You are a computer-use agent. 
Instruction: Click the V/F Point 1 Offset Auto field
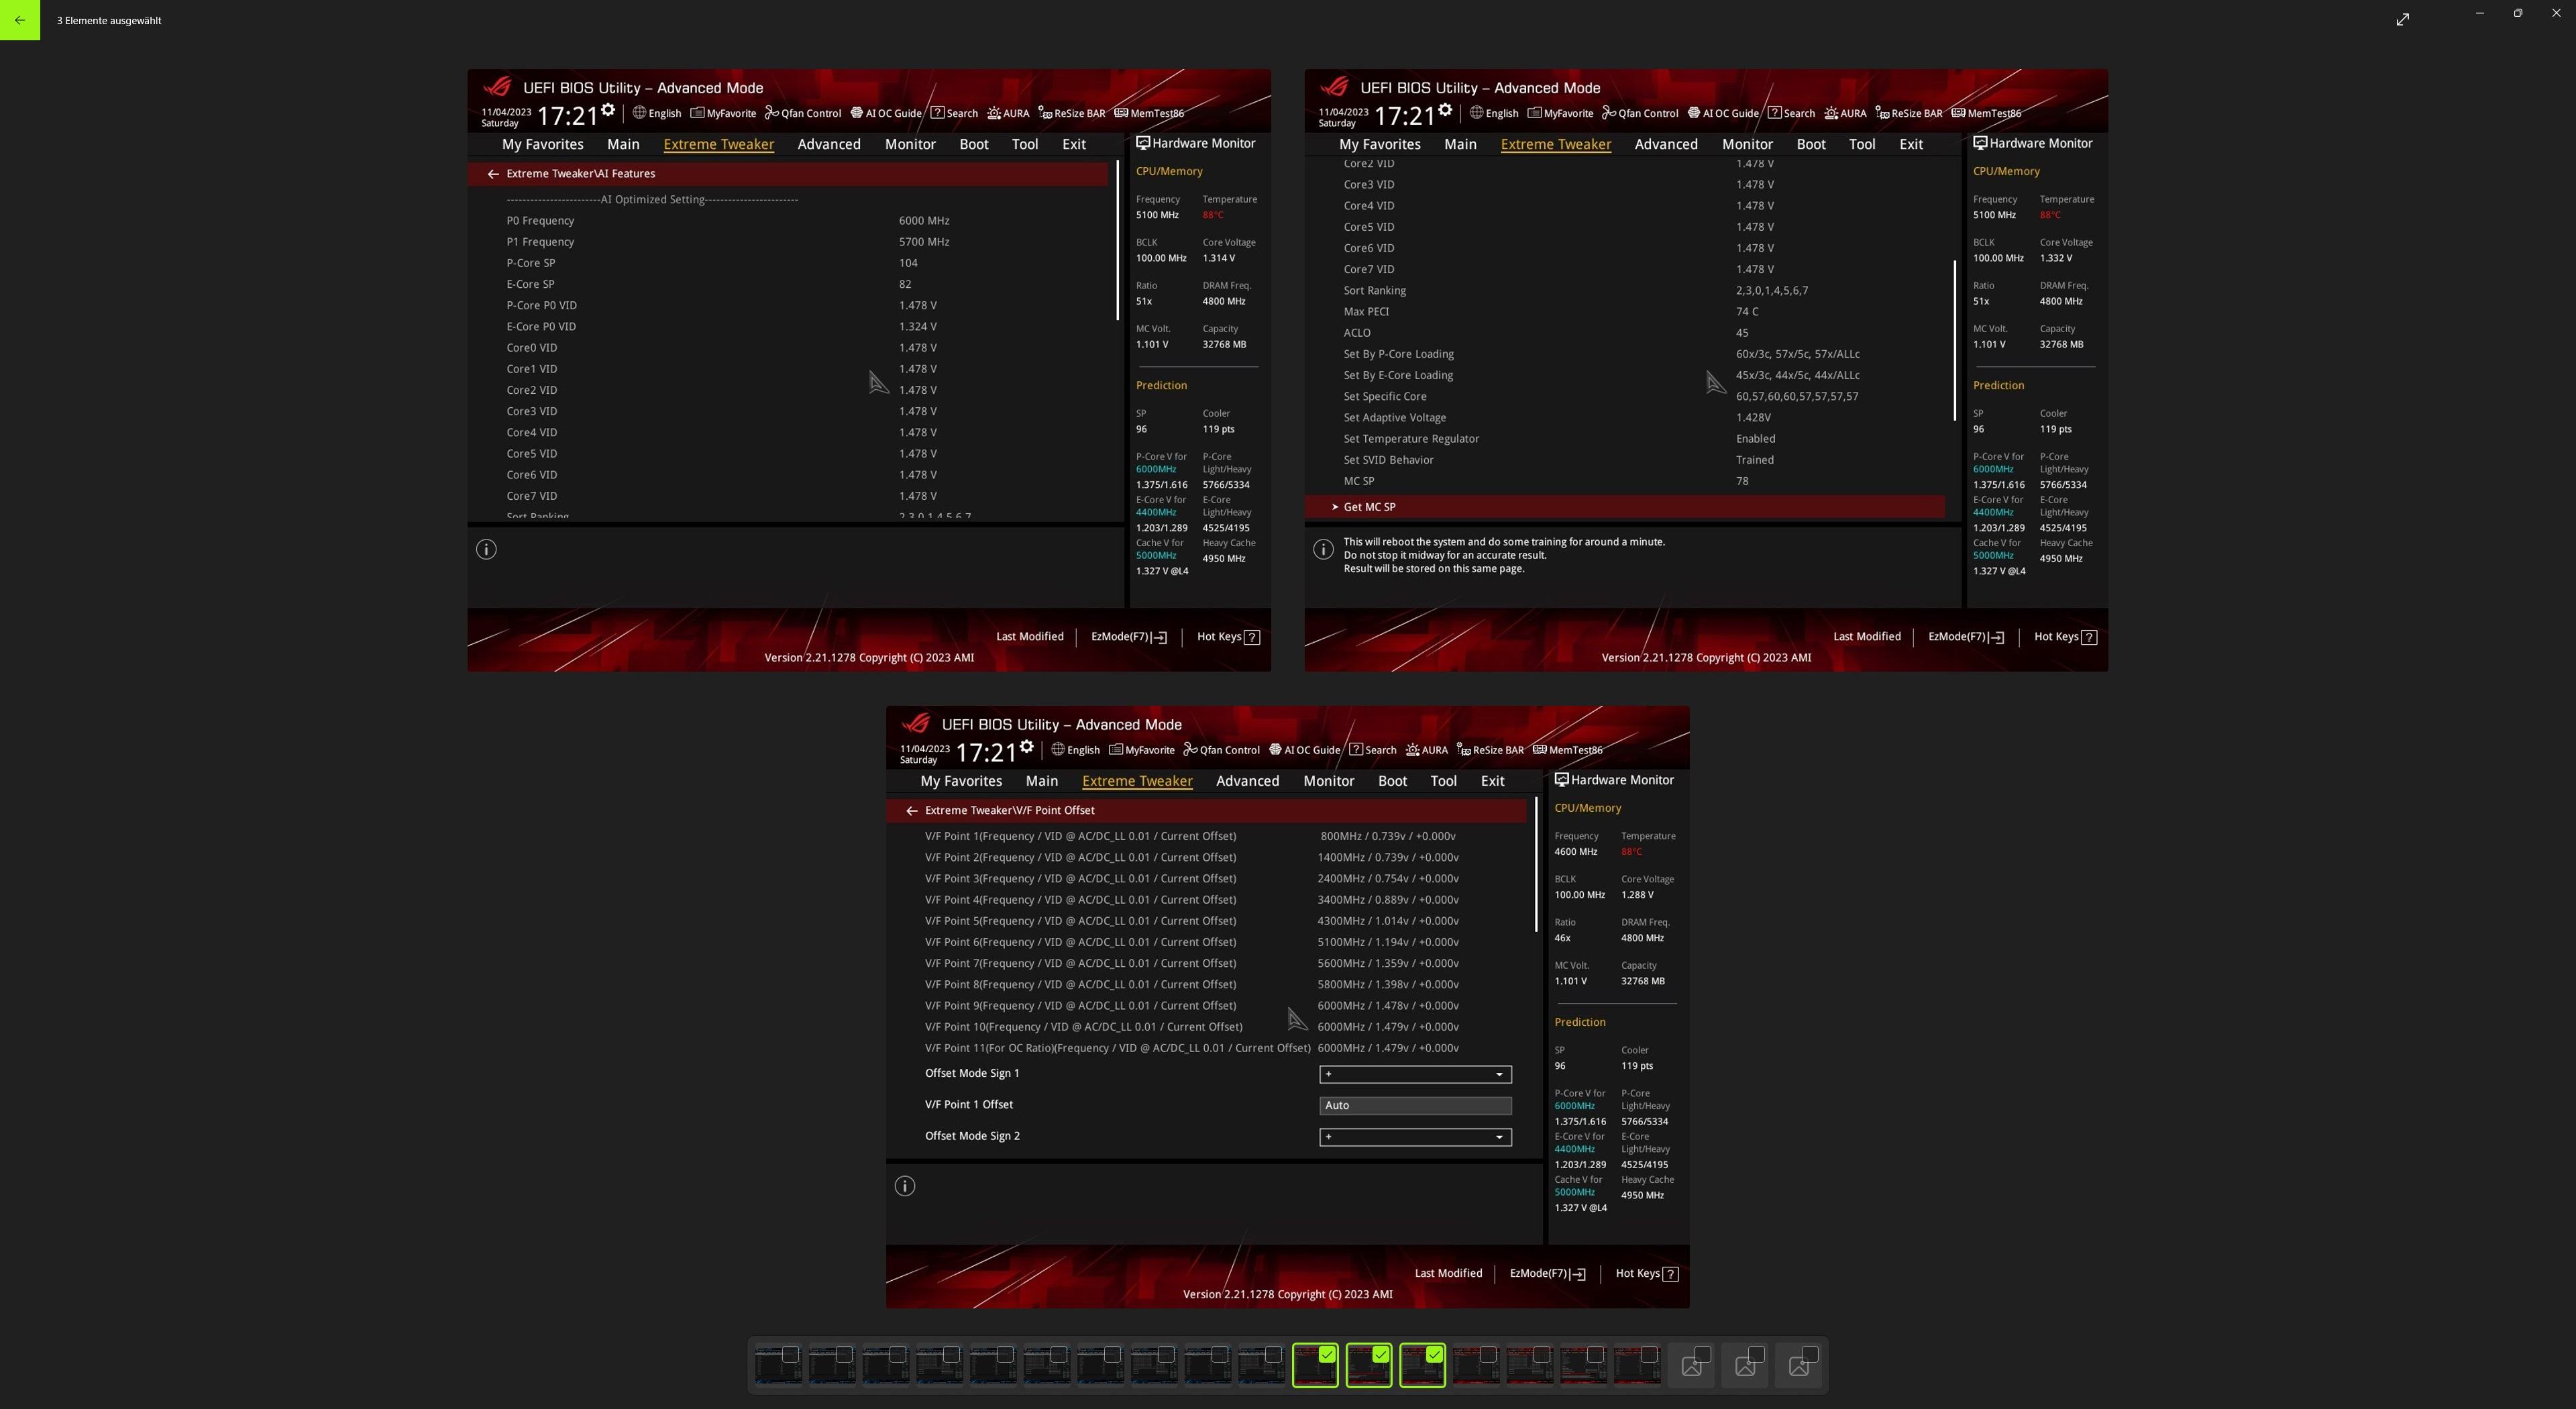(1415, 1105)
